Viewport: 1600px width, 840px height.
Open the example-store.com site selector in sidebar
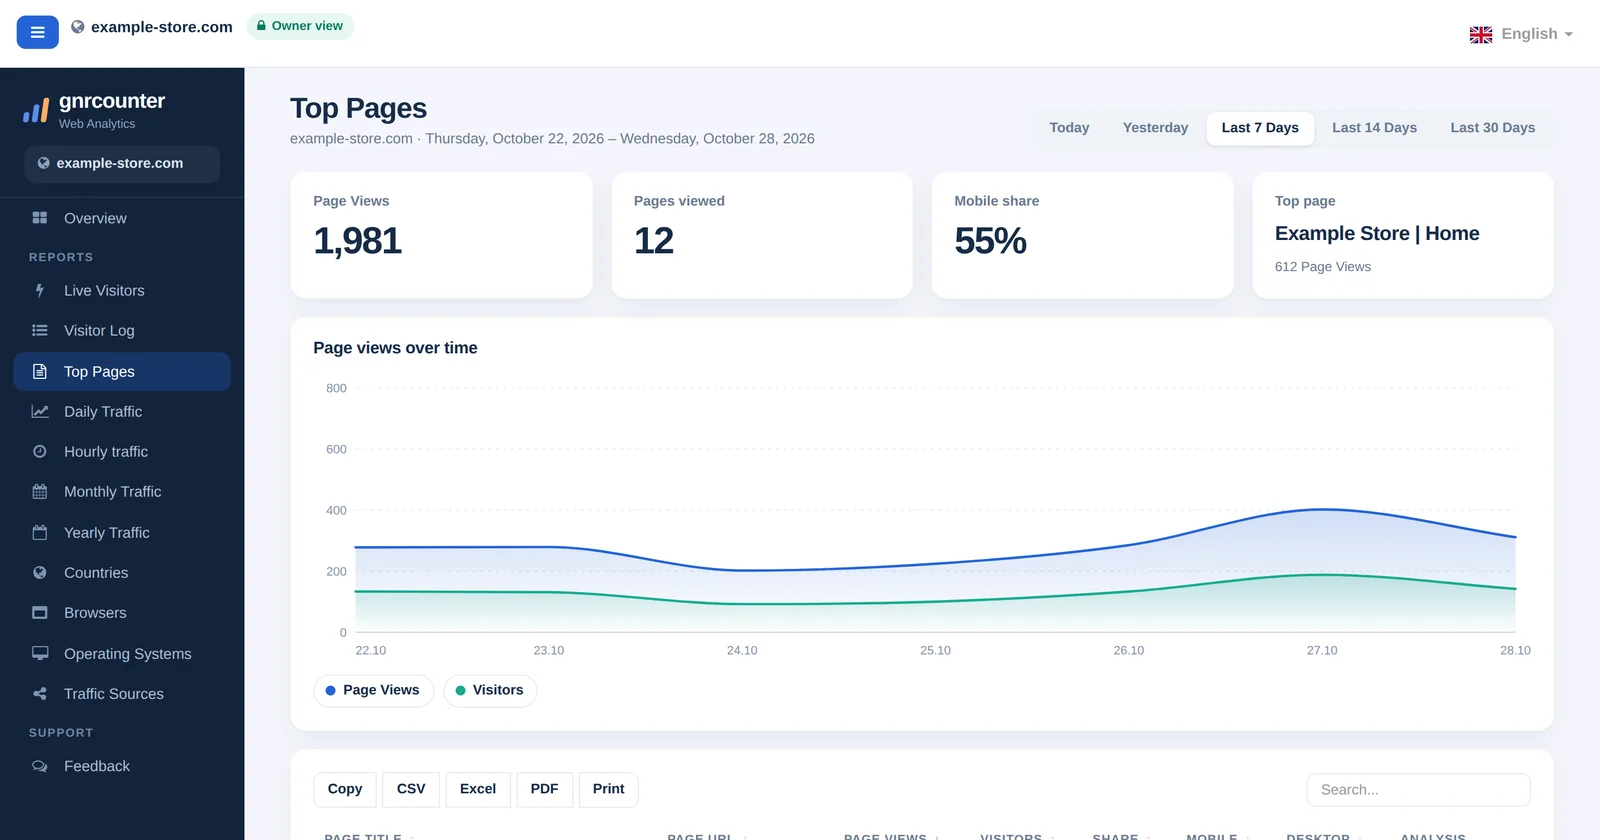click(x=122, y=164)
